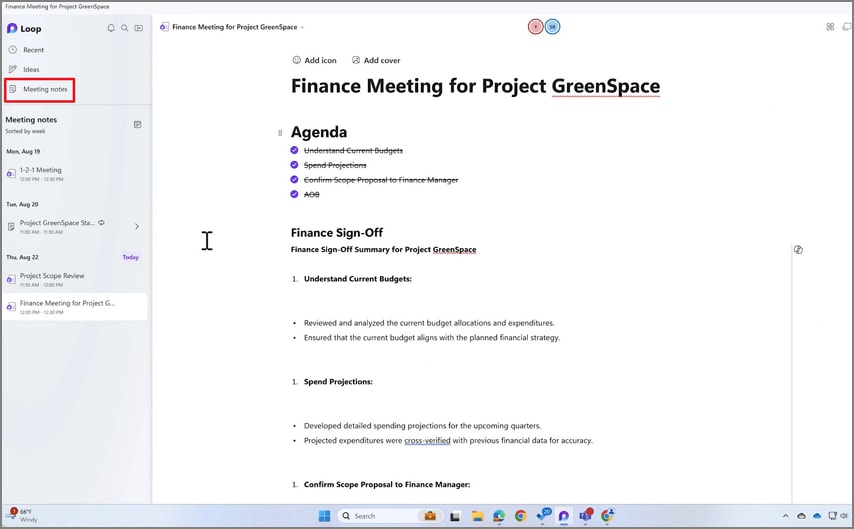Click the sidebar search magnifier icon

[x=125, y=28]
